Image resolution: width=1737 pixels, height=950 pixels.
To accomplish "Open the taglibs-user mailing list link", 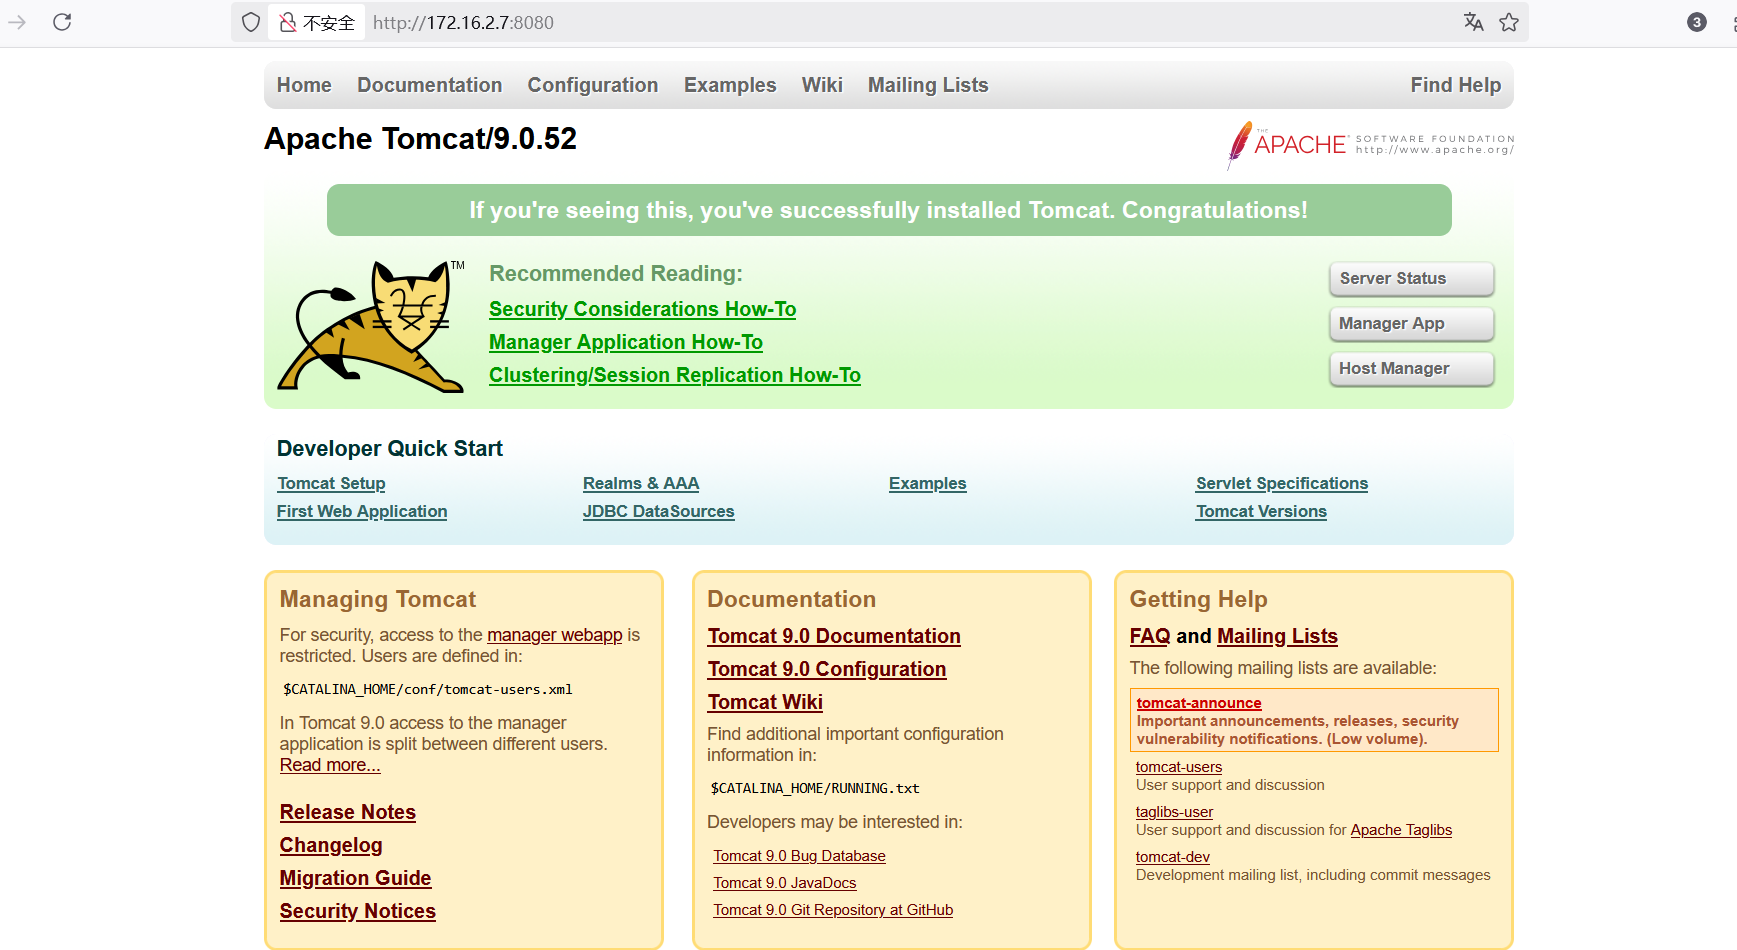I will pyautogui.click(x=1174, y=812).
